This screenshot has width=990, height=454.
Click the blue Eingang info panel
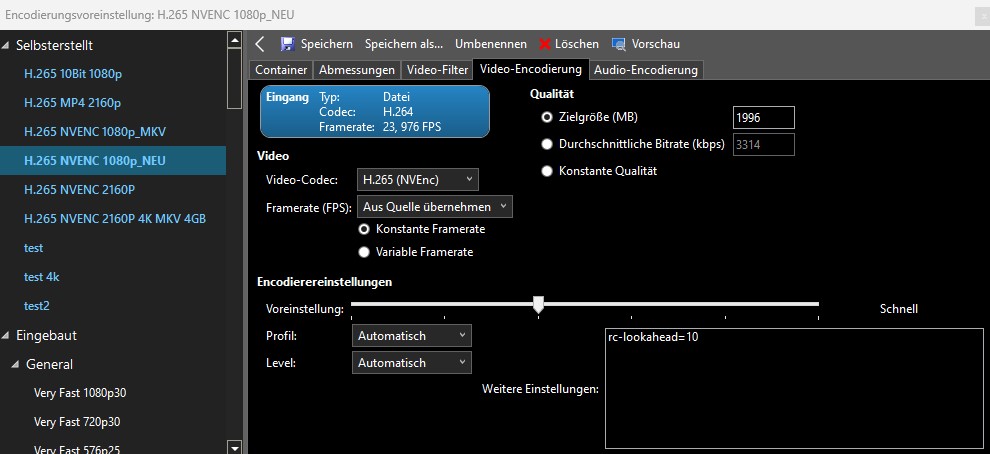point(375,112)
